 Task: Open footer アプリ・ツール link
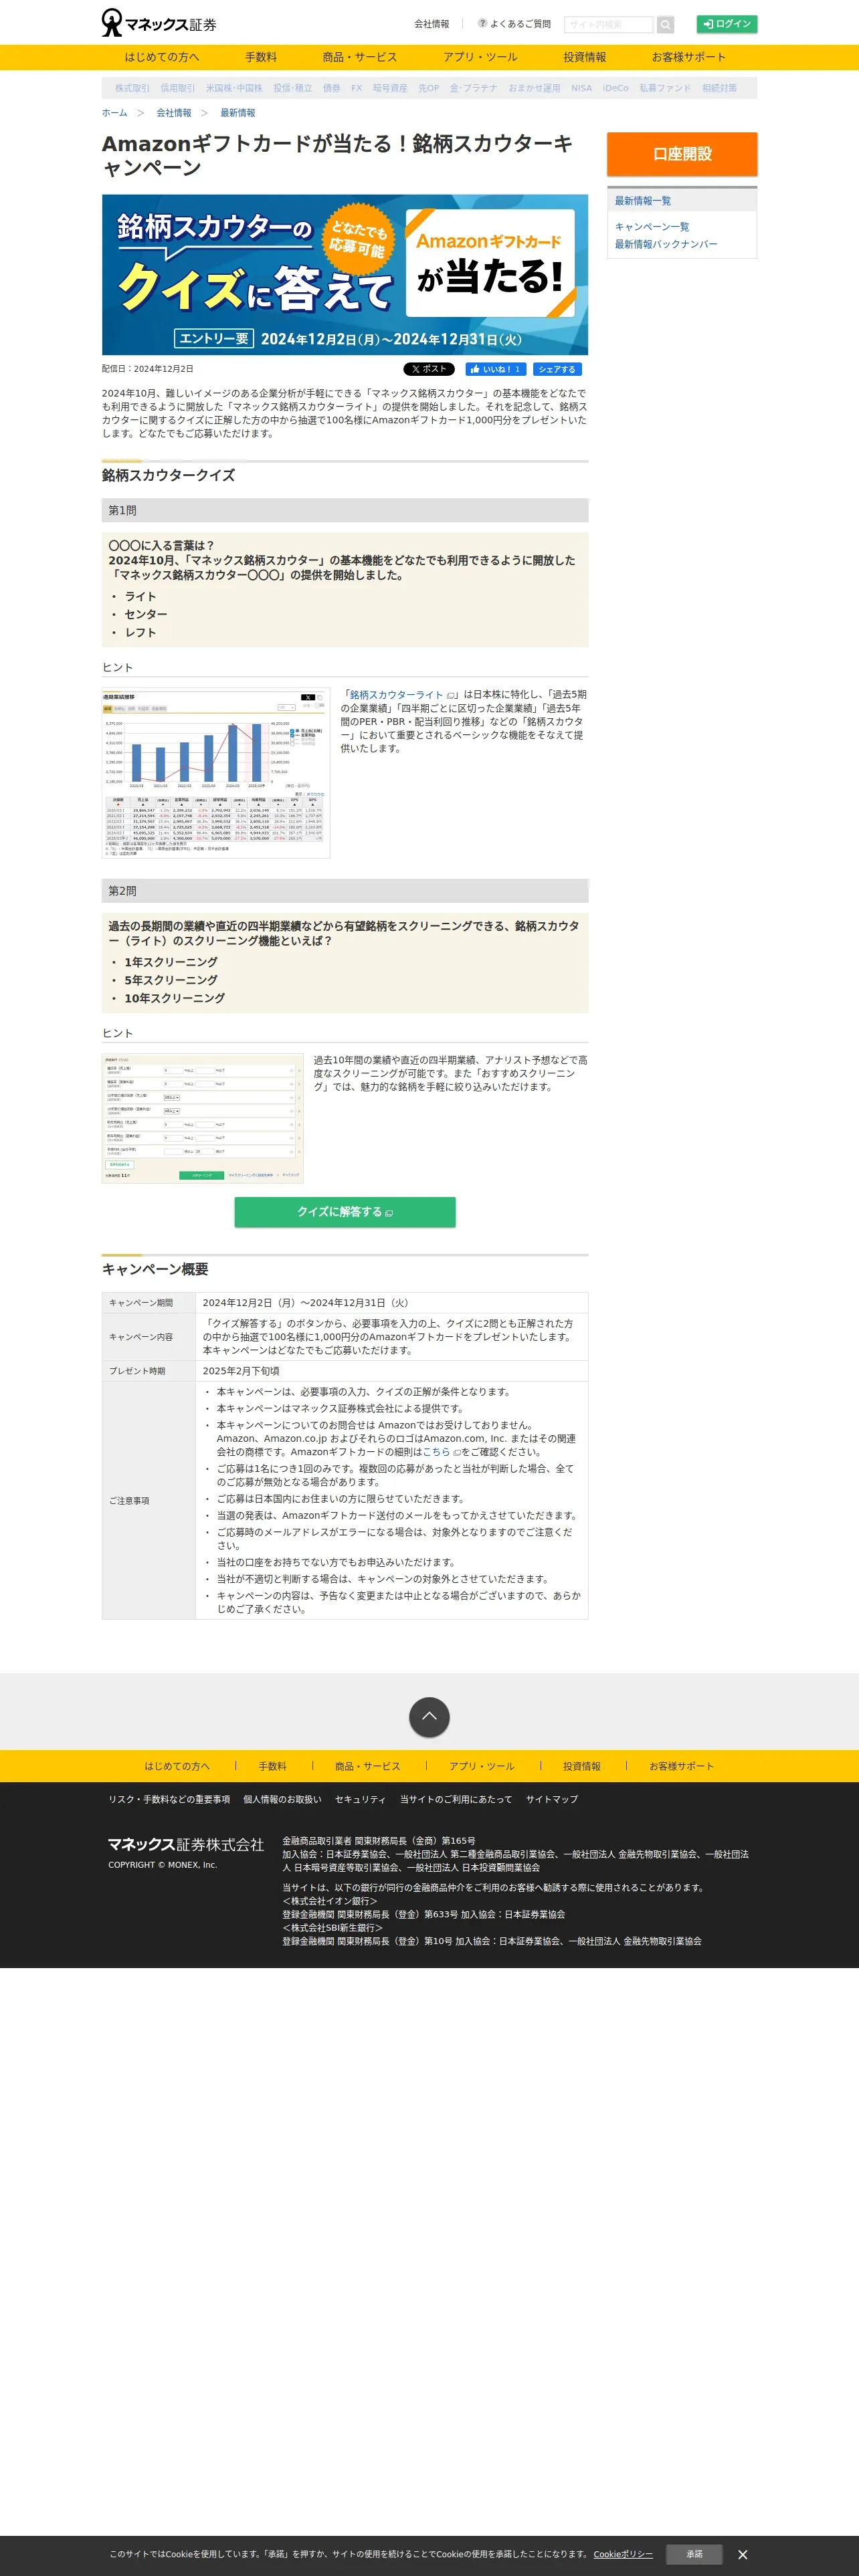tap(482, 1766)
